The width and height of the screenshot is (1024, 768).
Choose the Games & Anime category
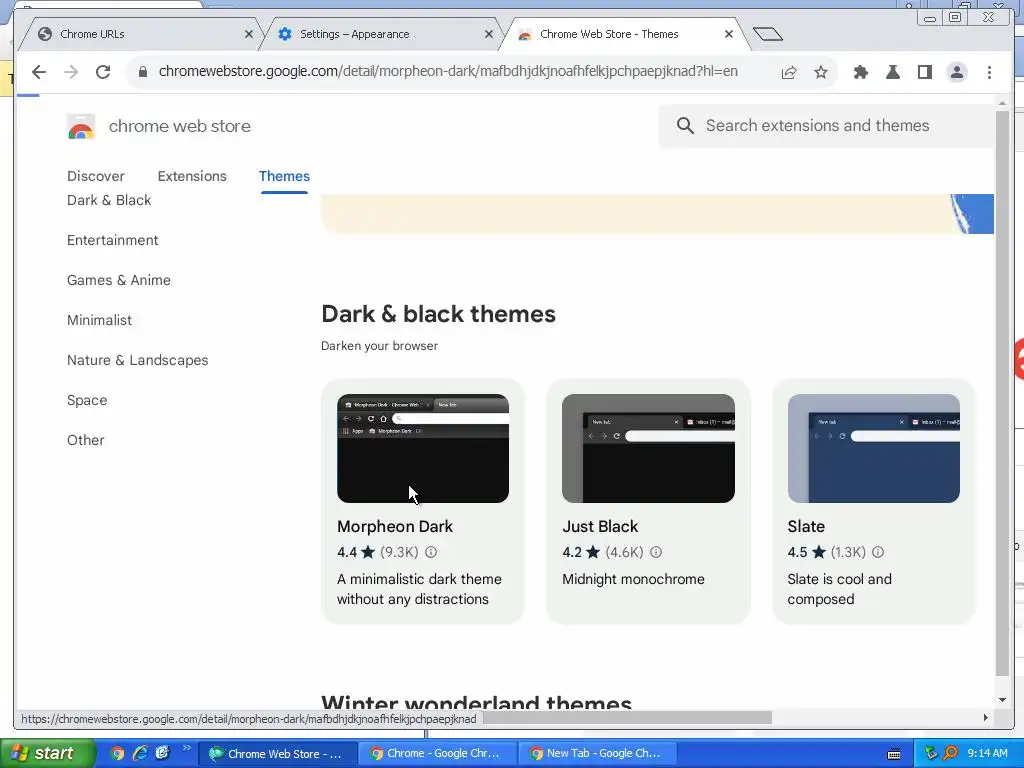click(x=119, y=280)
